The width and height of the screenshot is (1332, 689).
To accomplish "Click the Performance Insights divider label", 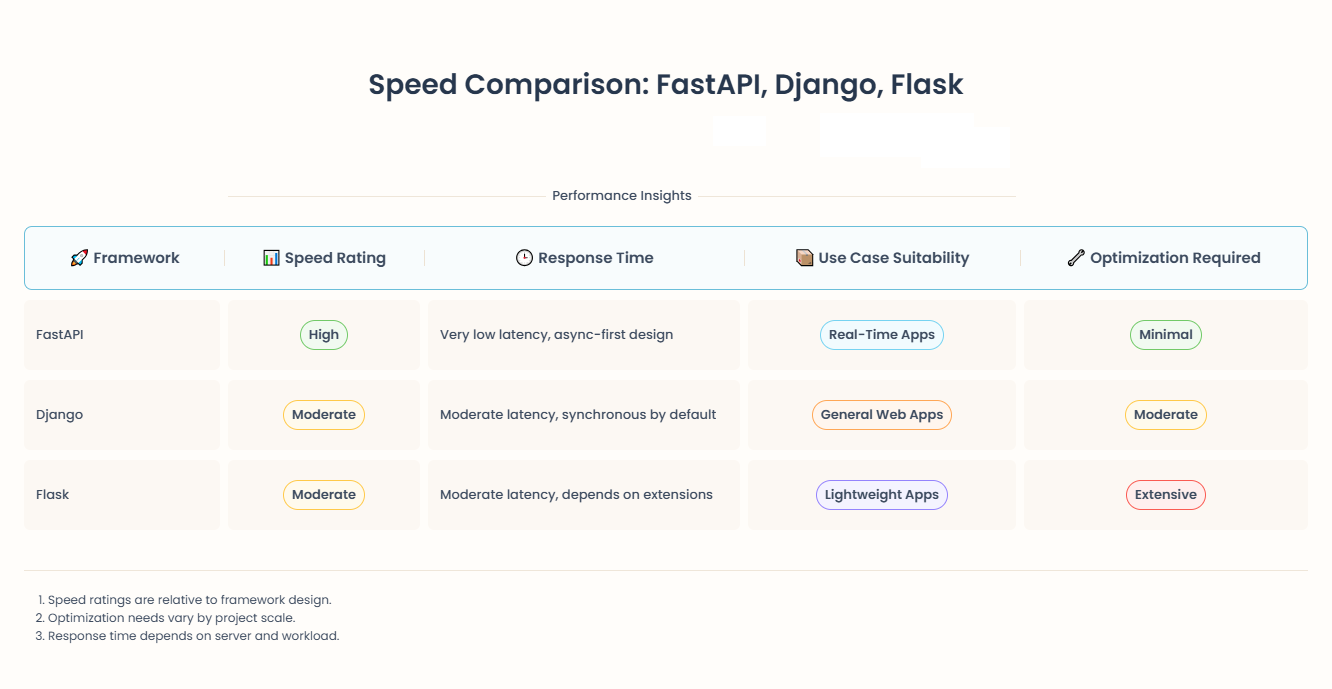I will [622, 196].
